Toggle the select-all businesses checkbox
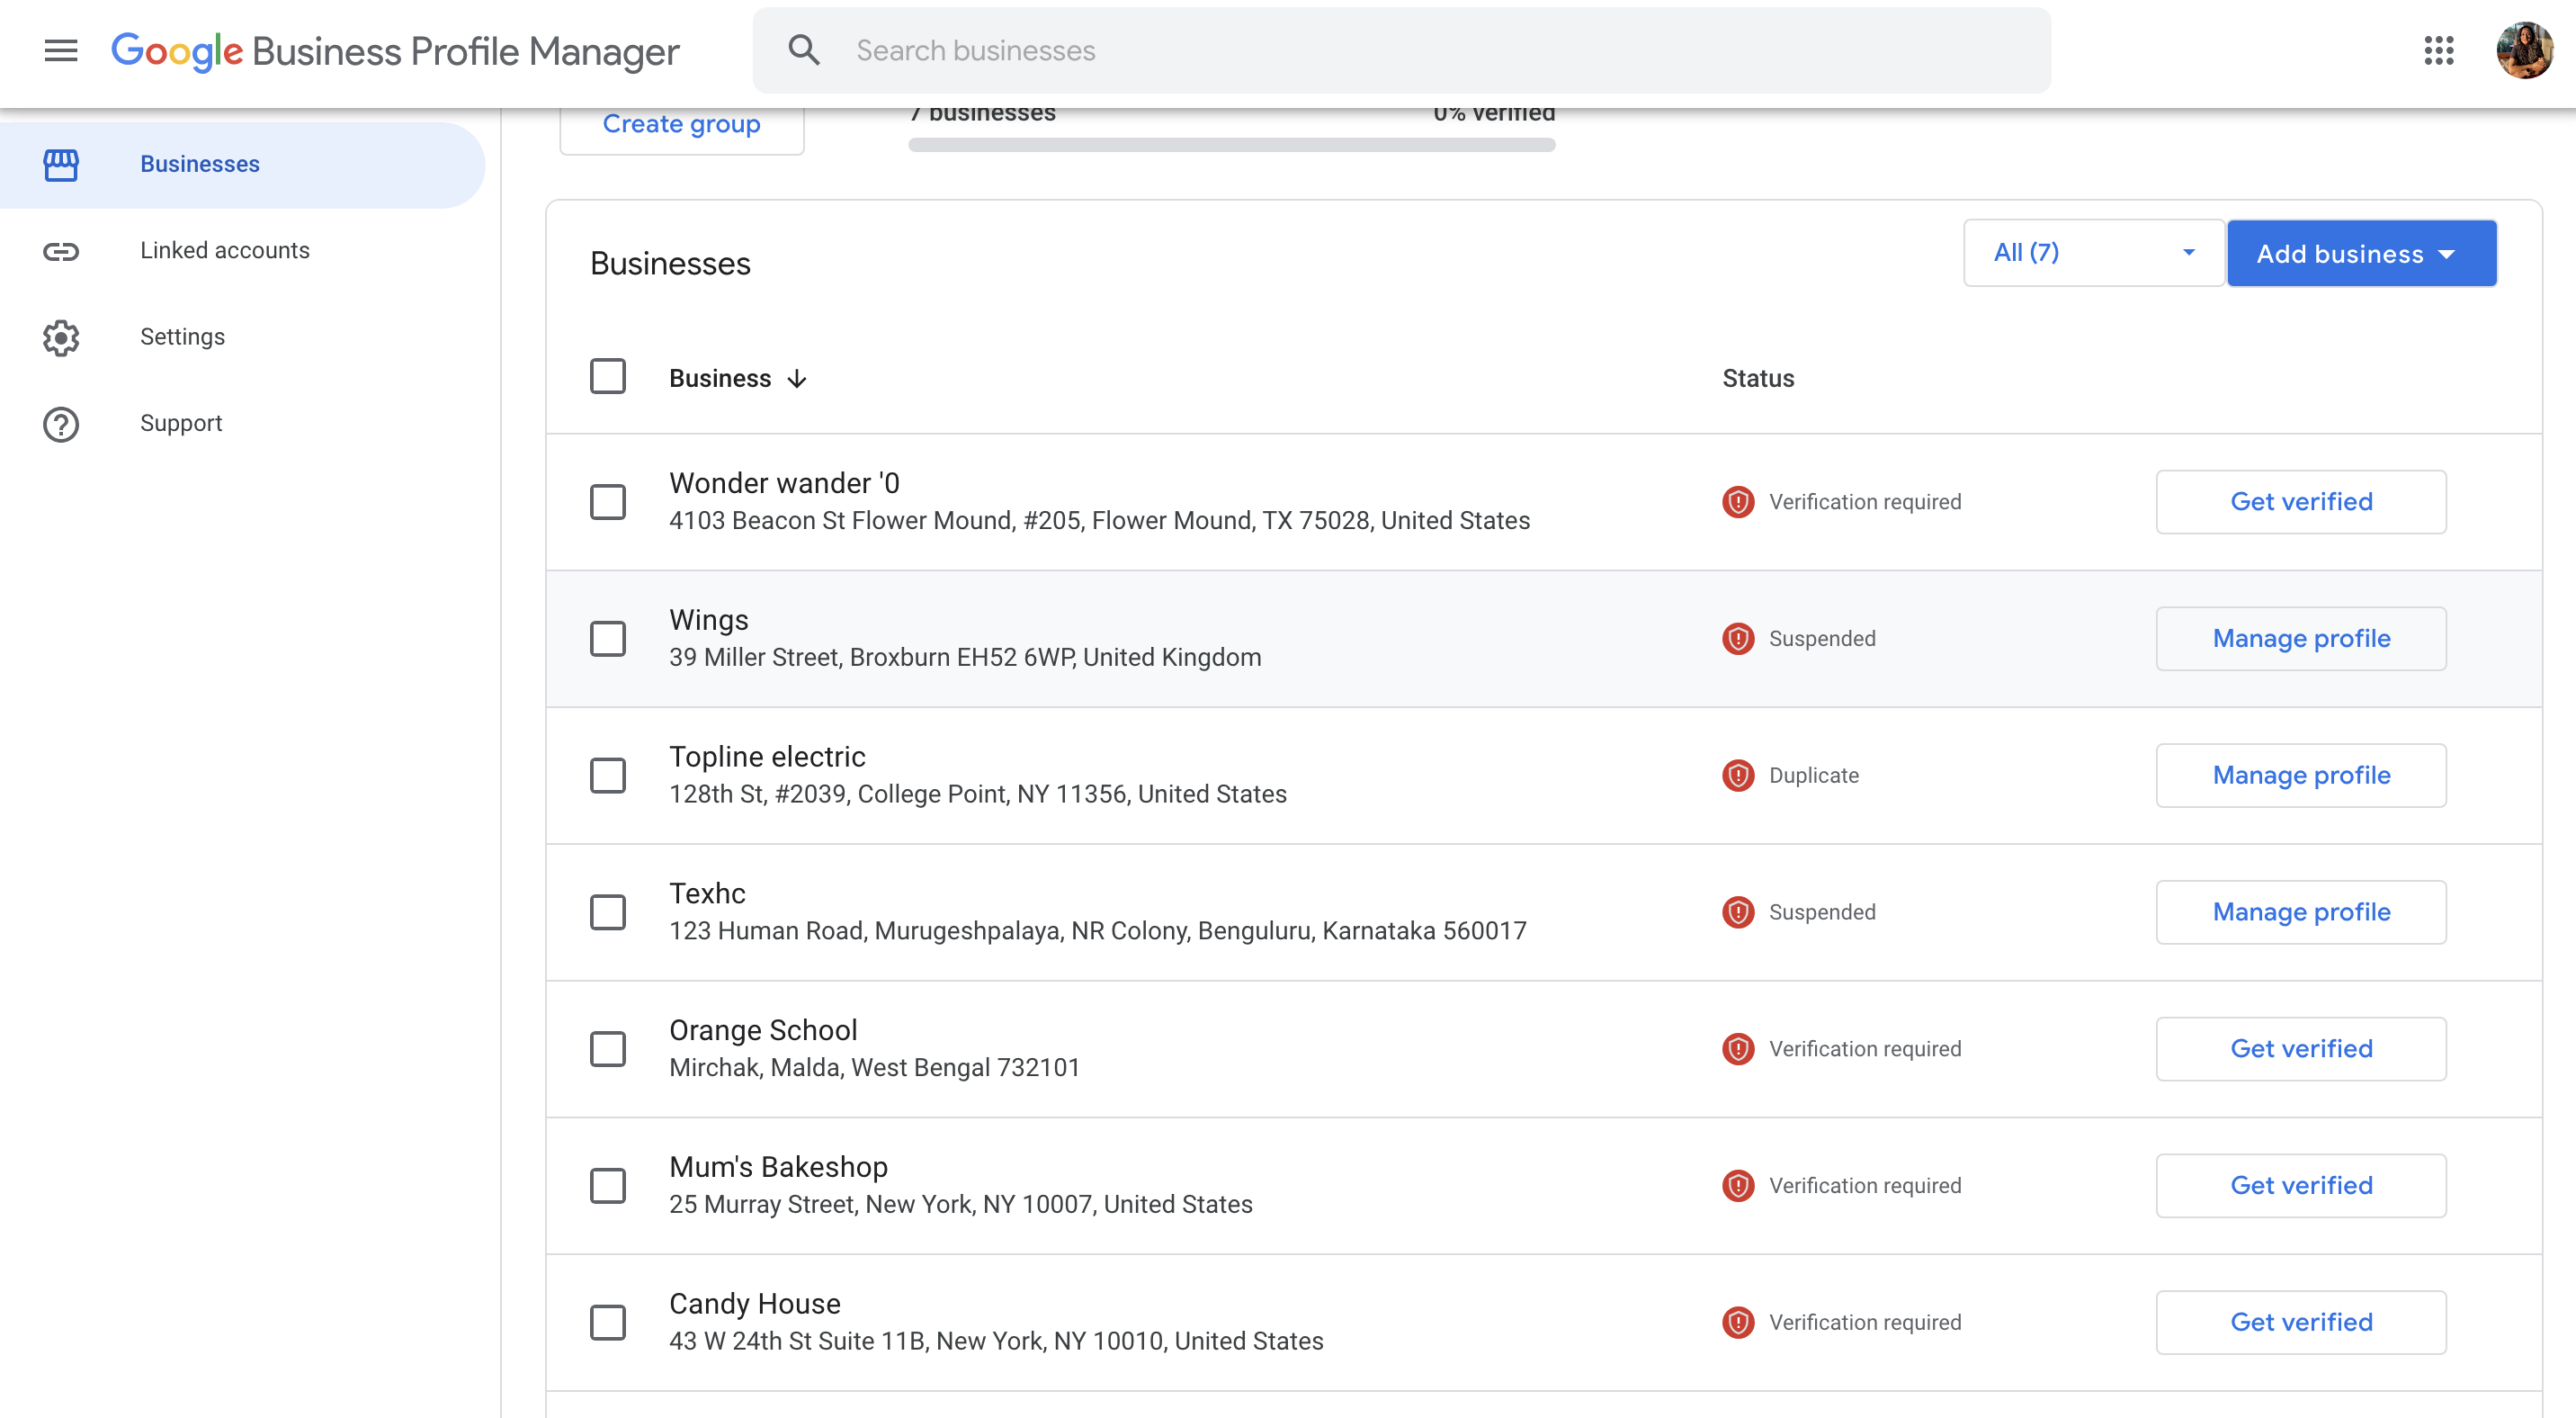Screen dimensions: 2576x1418 (x=607, y=377)
